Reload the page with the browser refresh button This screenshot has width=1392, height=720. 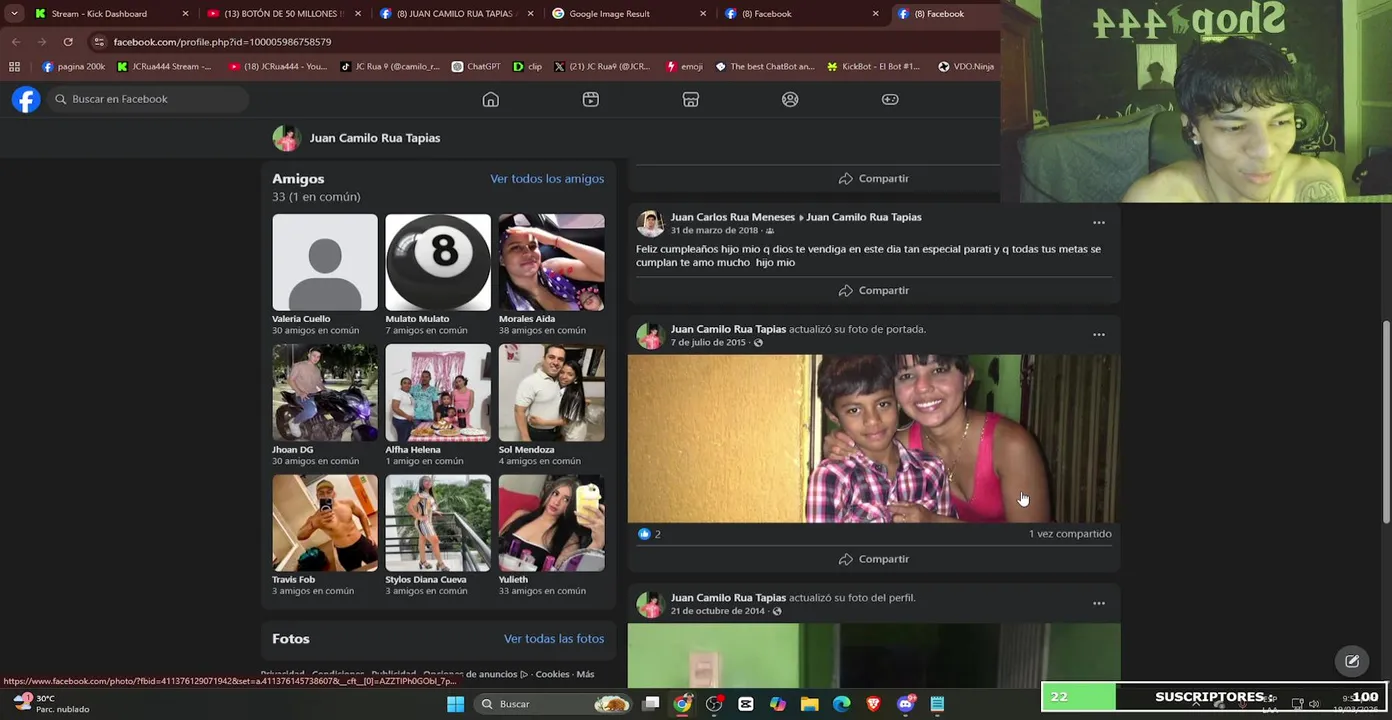tap(68, 42)
